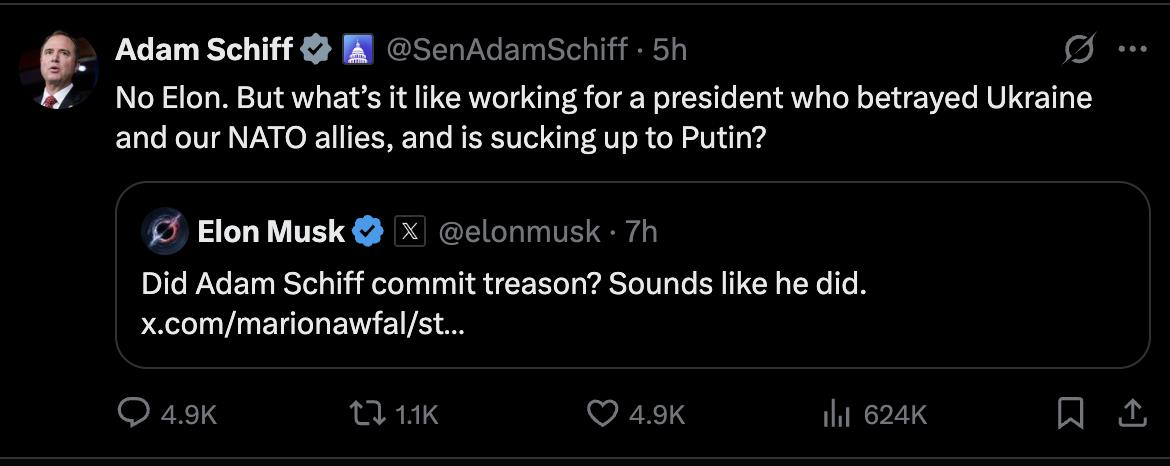Click the X affiliation badge beside Elon Musk
Screen dimensions: 1170x466
click(410, 232)
